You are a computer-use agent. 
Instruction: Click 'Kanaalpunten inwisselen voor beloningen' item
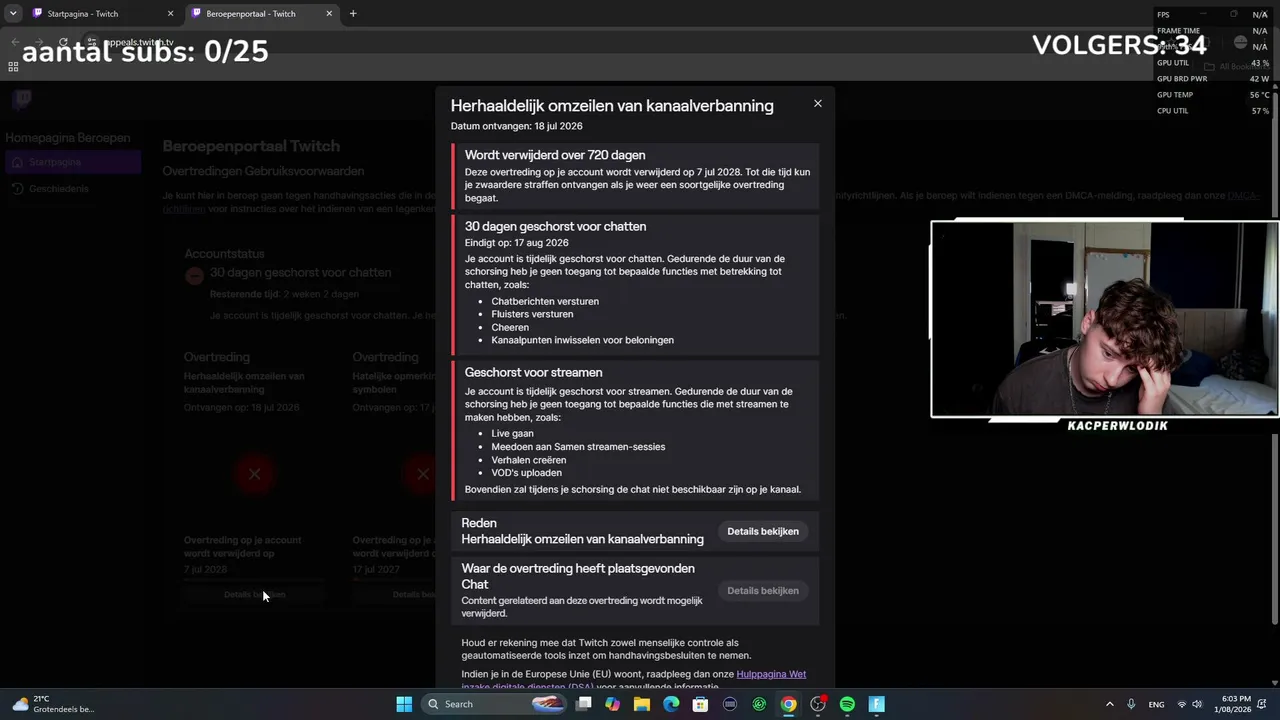582,340
